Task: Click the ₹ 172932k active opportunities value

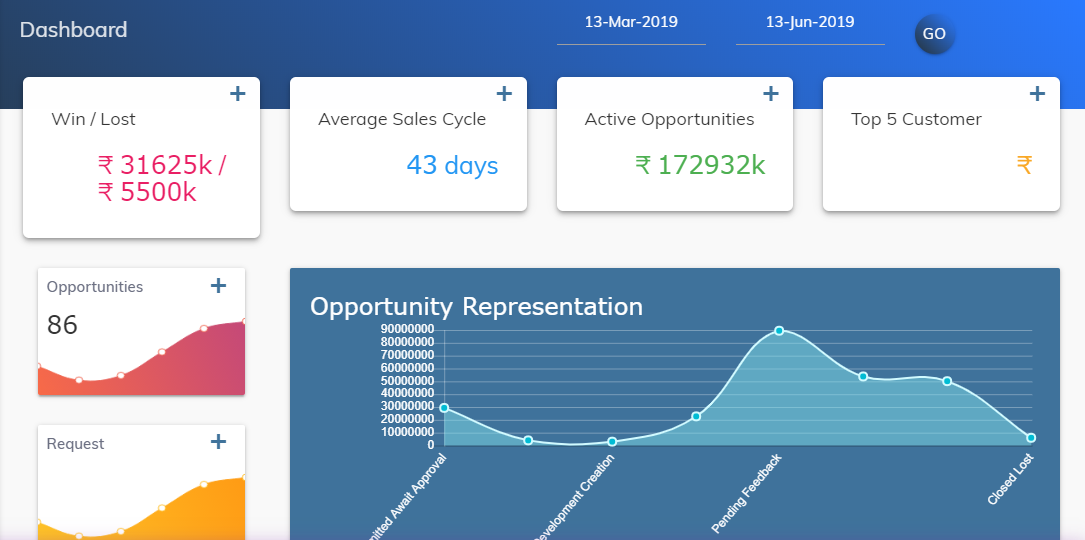Action: click(700, 165)
